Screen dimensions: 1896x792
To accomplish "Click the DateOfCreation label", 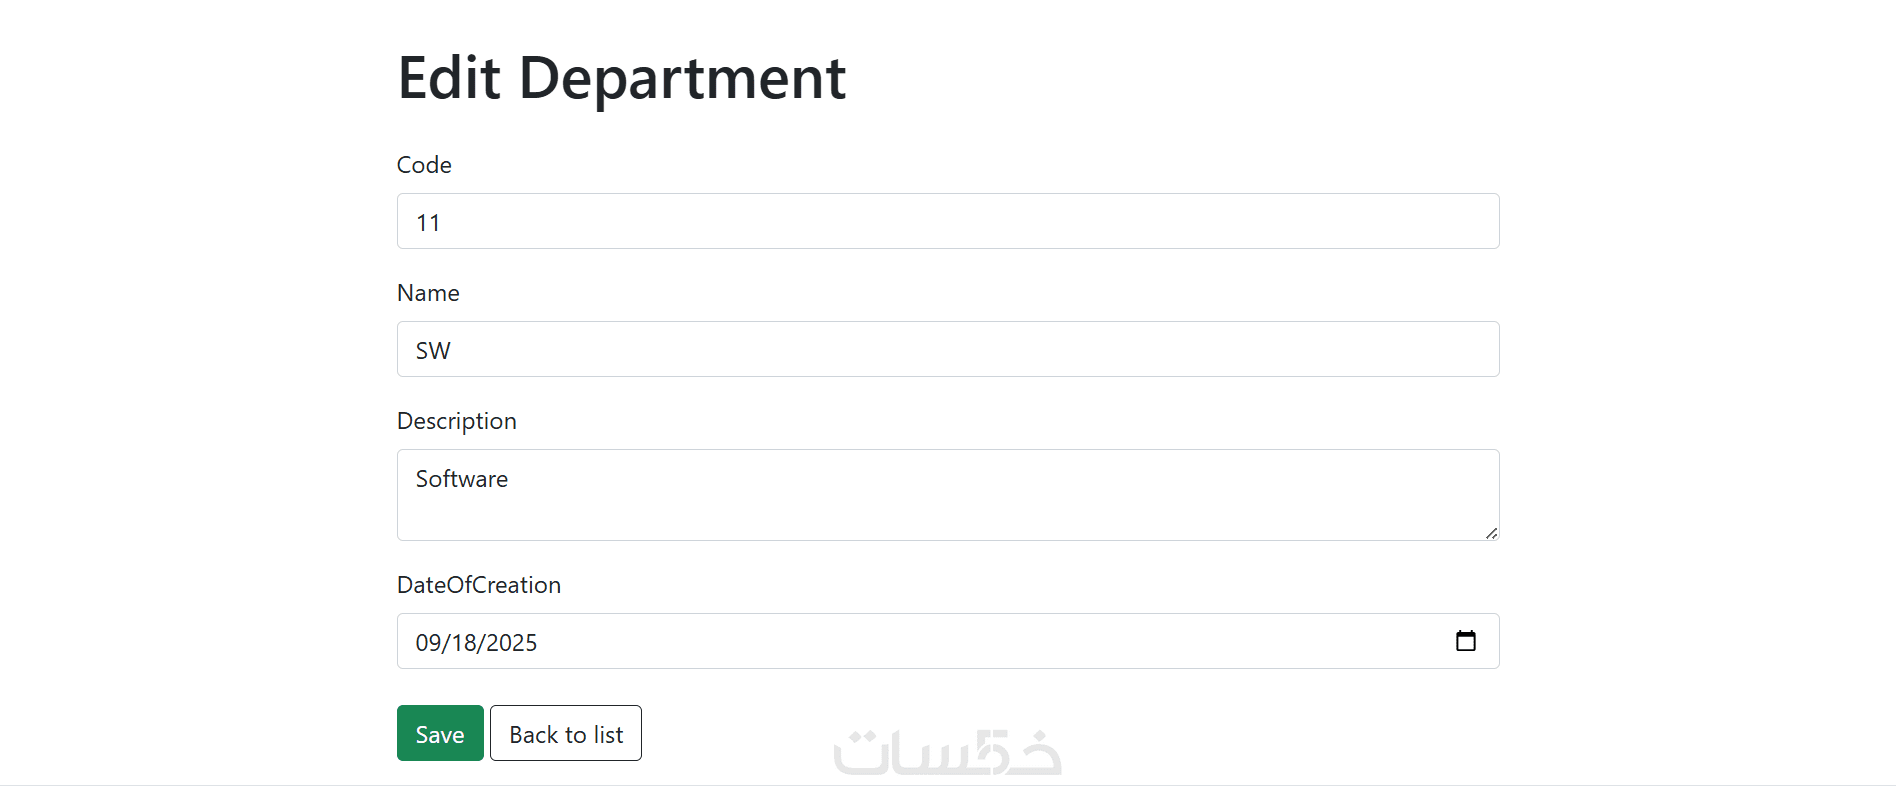I will point(478,585).
